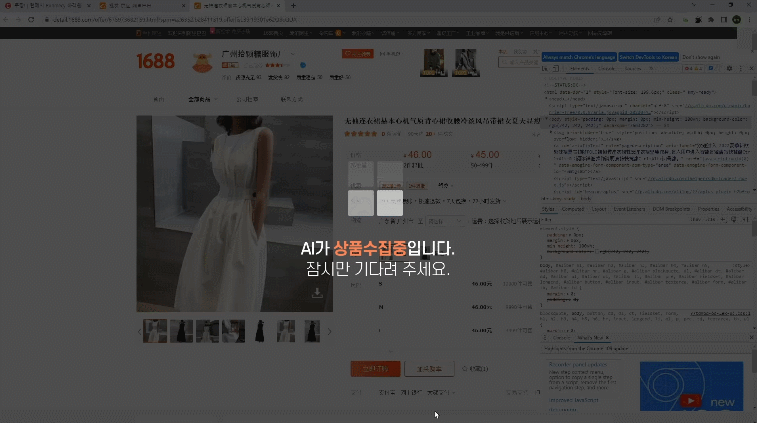Select the first product thumbnail
Image resolution: width=757 pixels, height=423 pixels.
155,331
